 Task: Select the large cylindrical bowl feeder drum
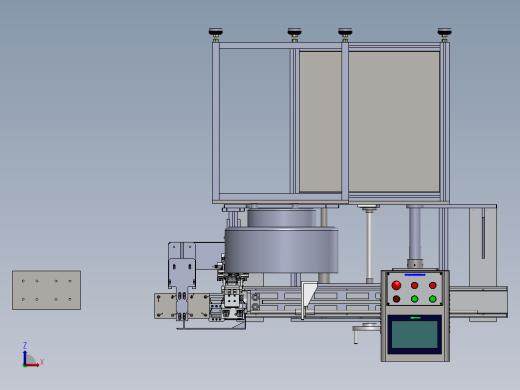coord(281,250)
